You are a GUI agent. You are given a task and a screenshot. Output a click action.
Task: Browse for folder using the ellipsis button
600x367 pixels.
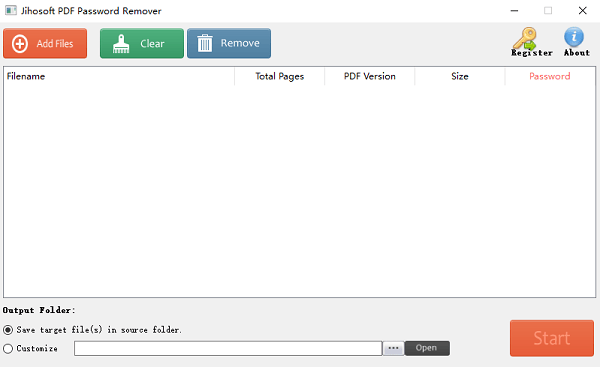(x=393, y=348)
